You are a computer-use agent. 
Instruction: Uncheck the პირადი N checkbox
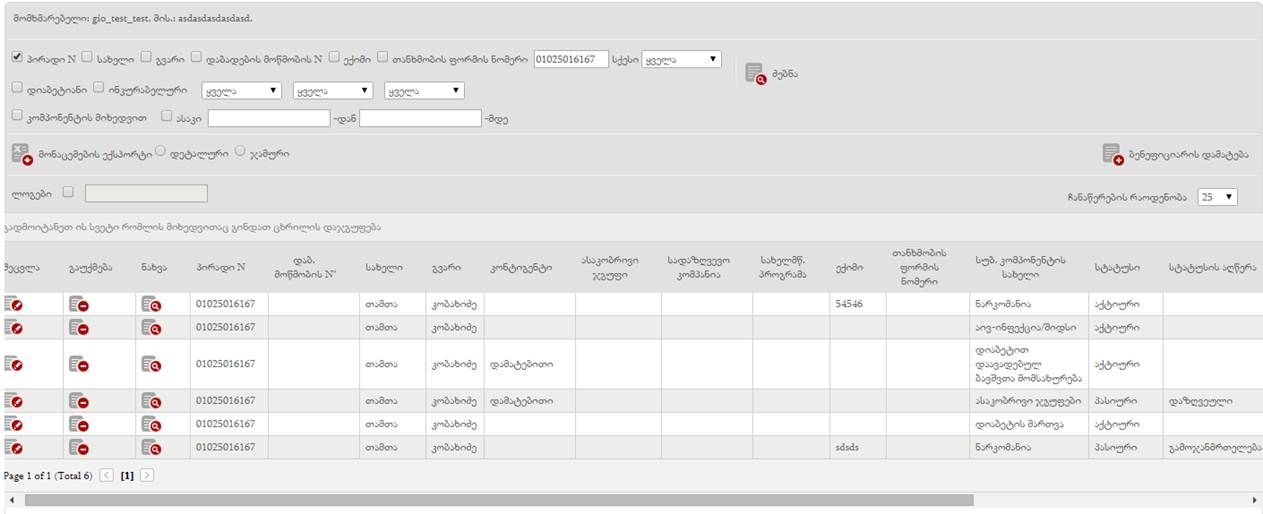coord(17,58)
